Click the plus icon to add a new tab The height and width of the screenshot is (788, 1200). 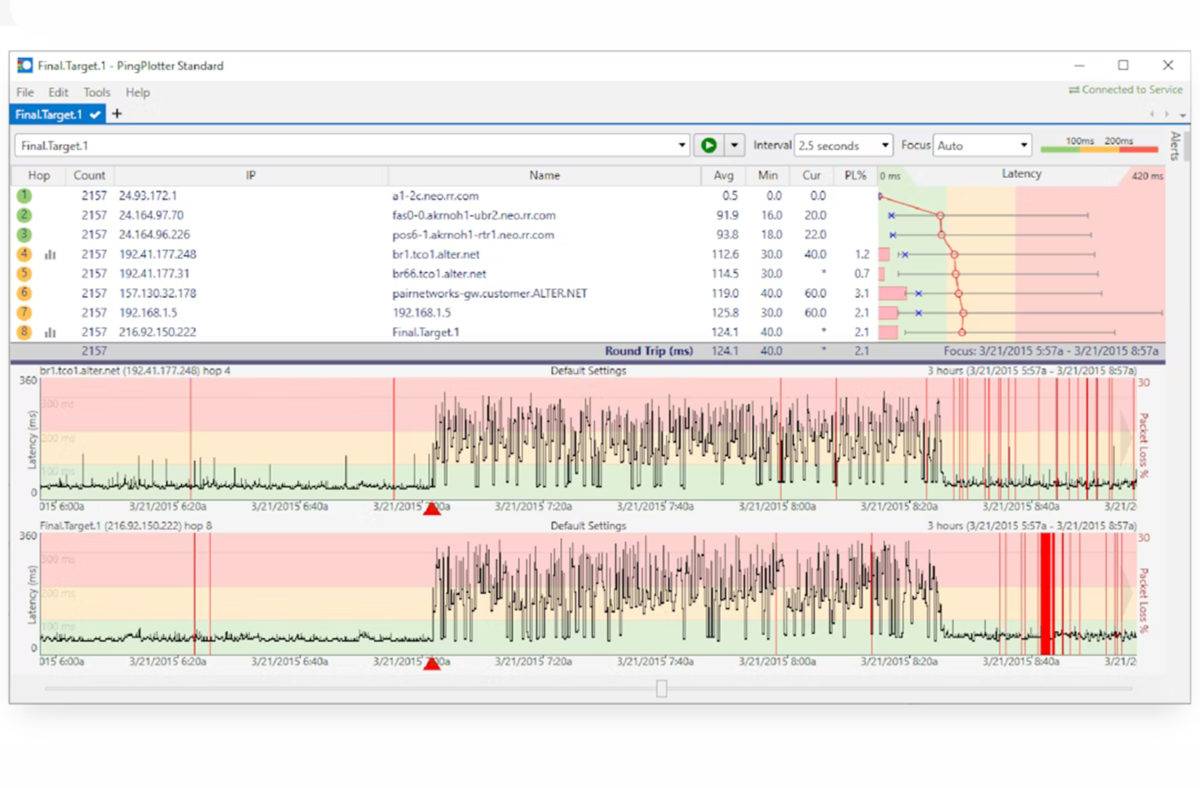tap(116, 114)
